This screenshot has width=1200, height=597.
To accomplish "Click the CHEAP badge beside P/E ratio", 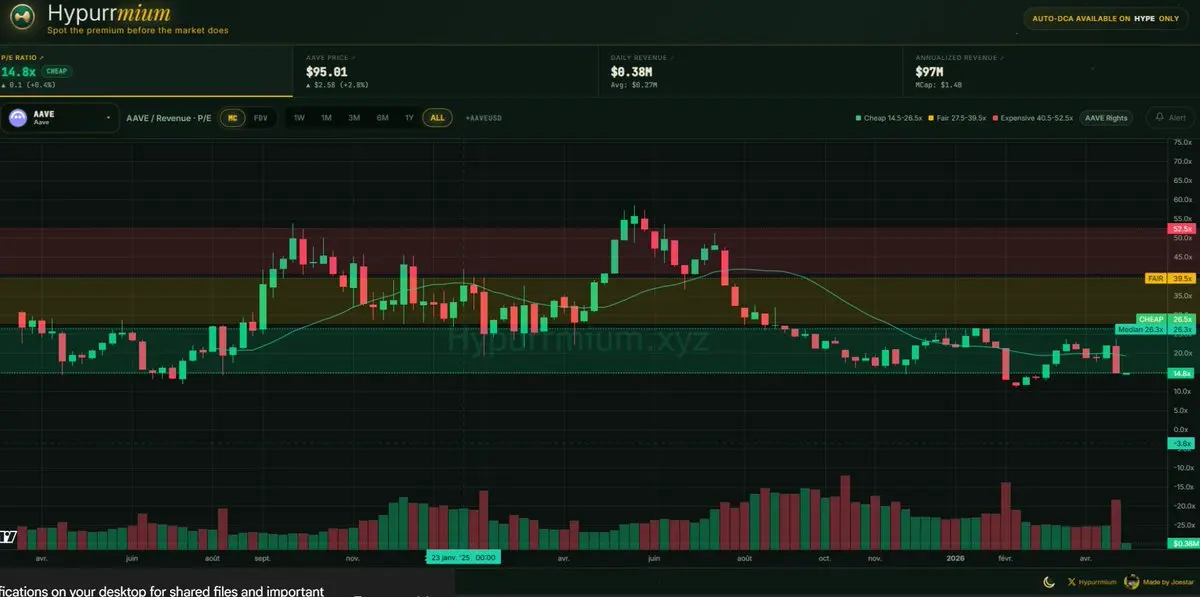I will 56,72.
